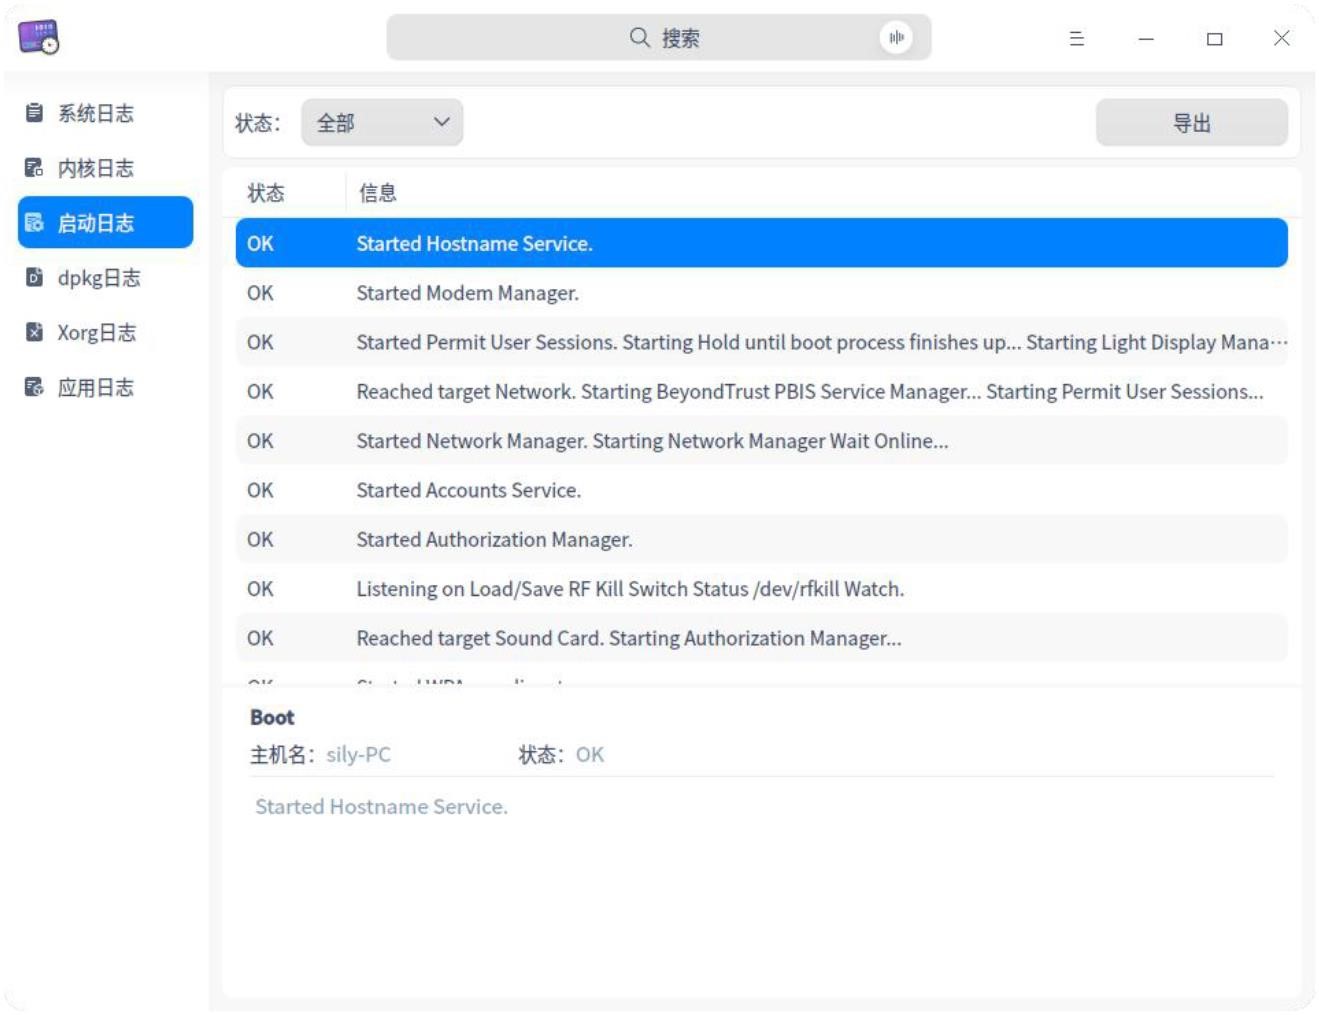
Task: Go to Xorg日志
Action: [x=105, y=332]
